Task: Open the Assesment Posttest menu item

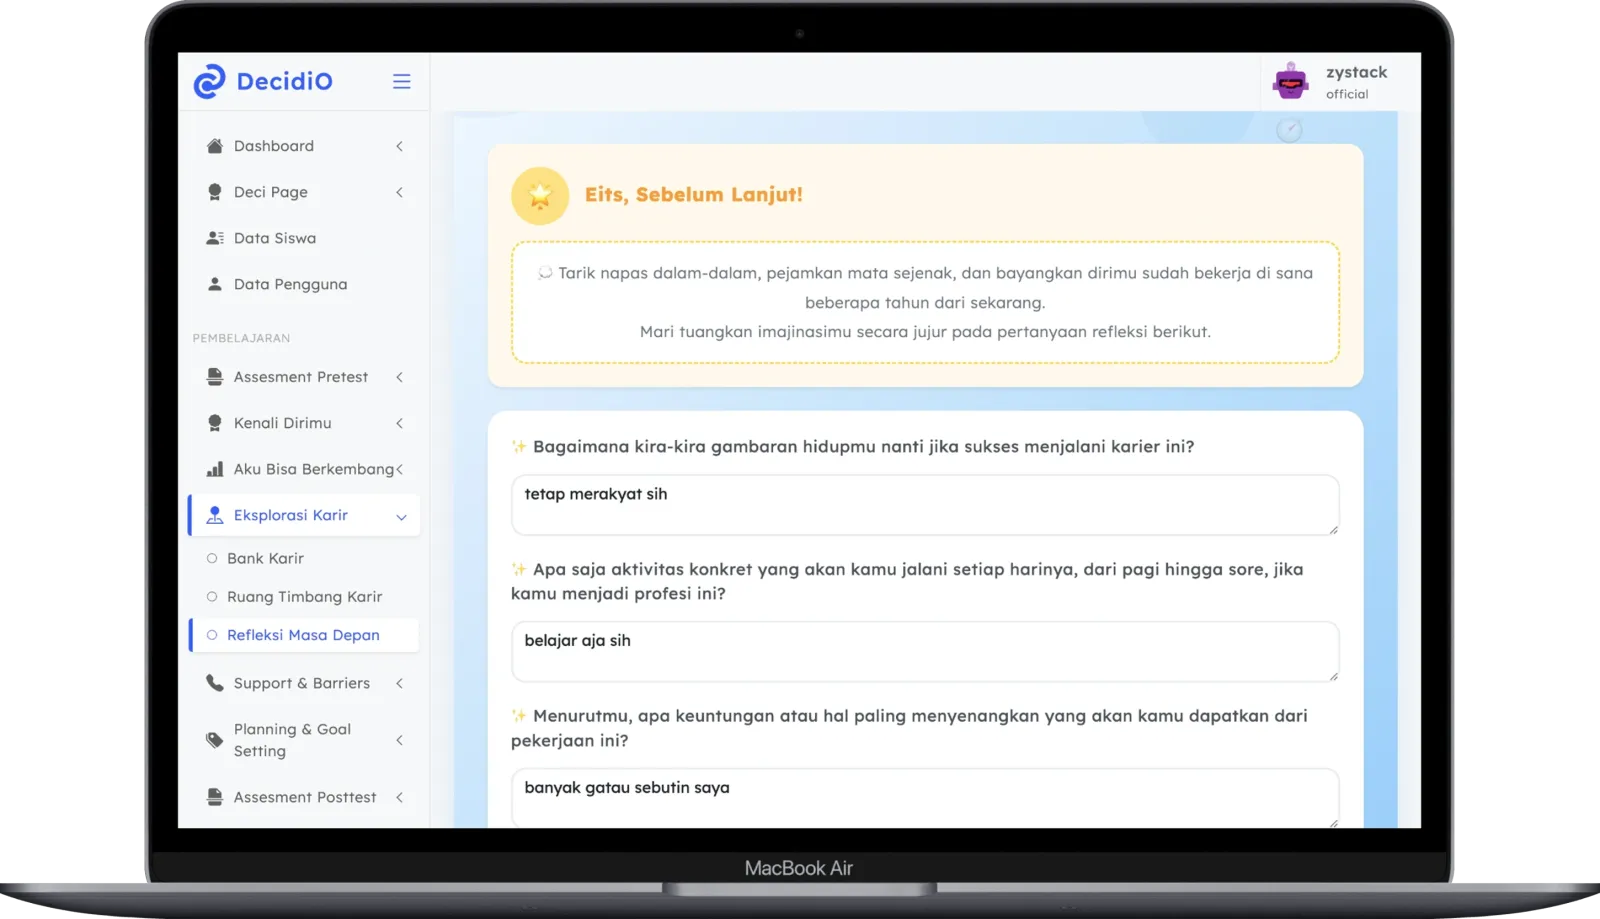Action: click(305, 797)
